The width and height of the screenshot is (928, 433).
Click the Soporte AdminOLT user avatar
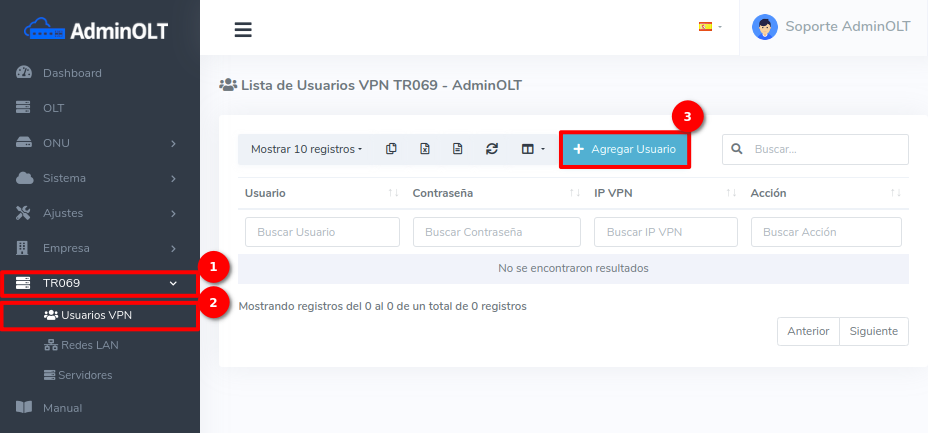765,27
